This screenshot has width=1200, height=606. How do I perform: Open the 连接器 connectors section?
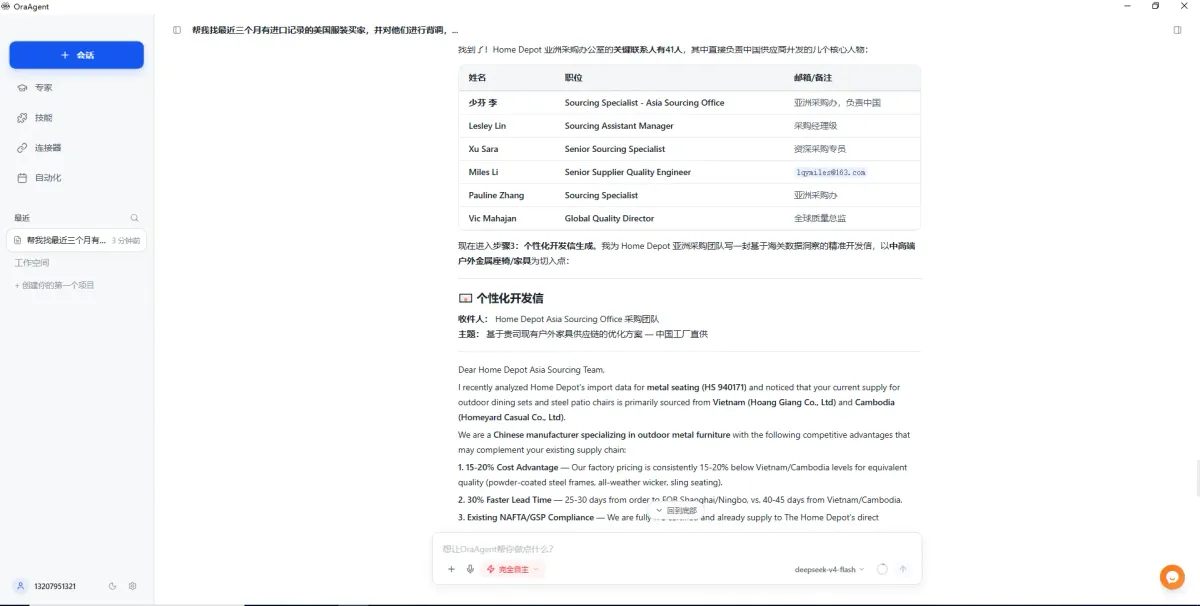[40, 148]
